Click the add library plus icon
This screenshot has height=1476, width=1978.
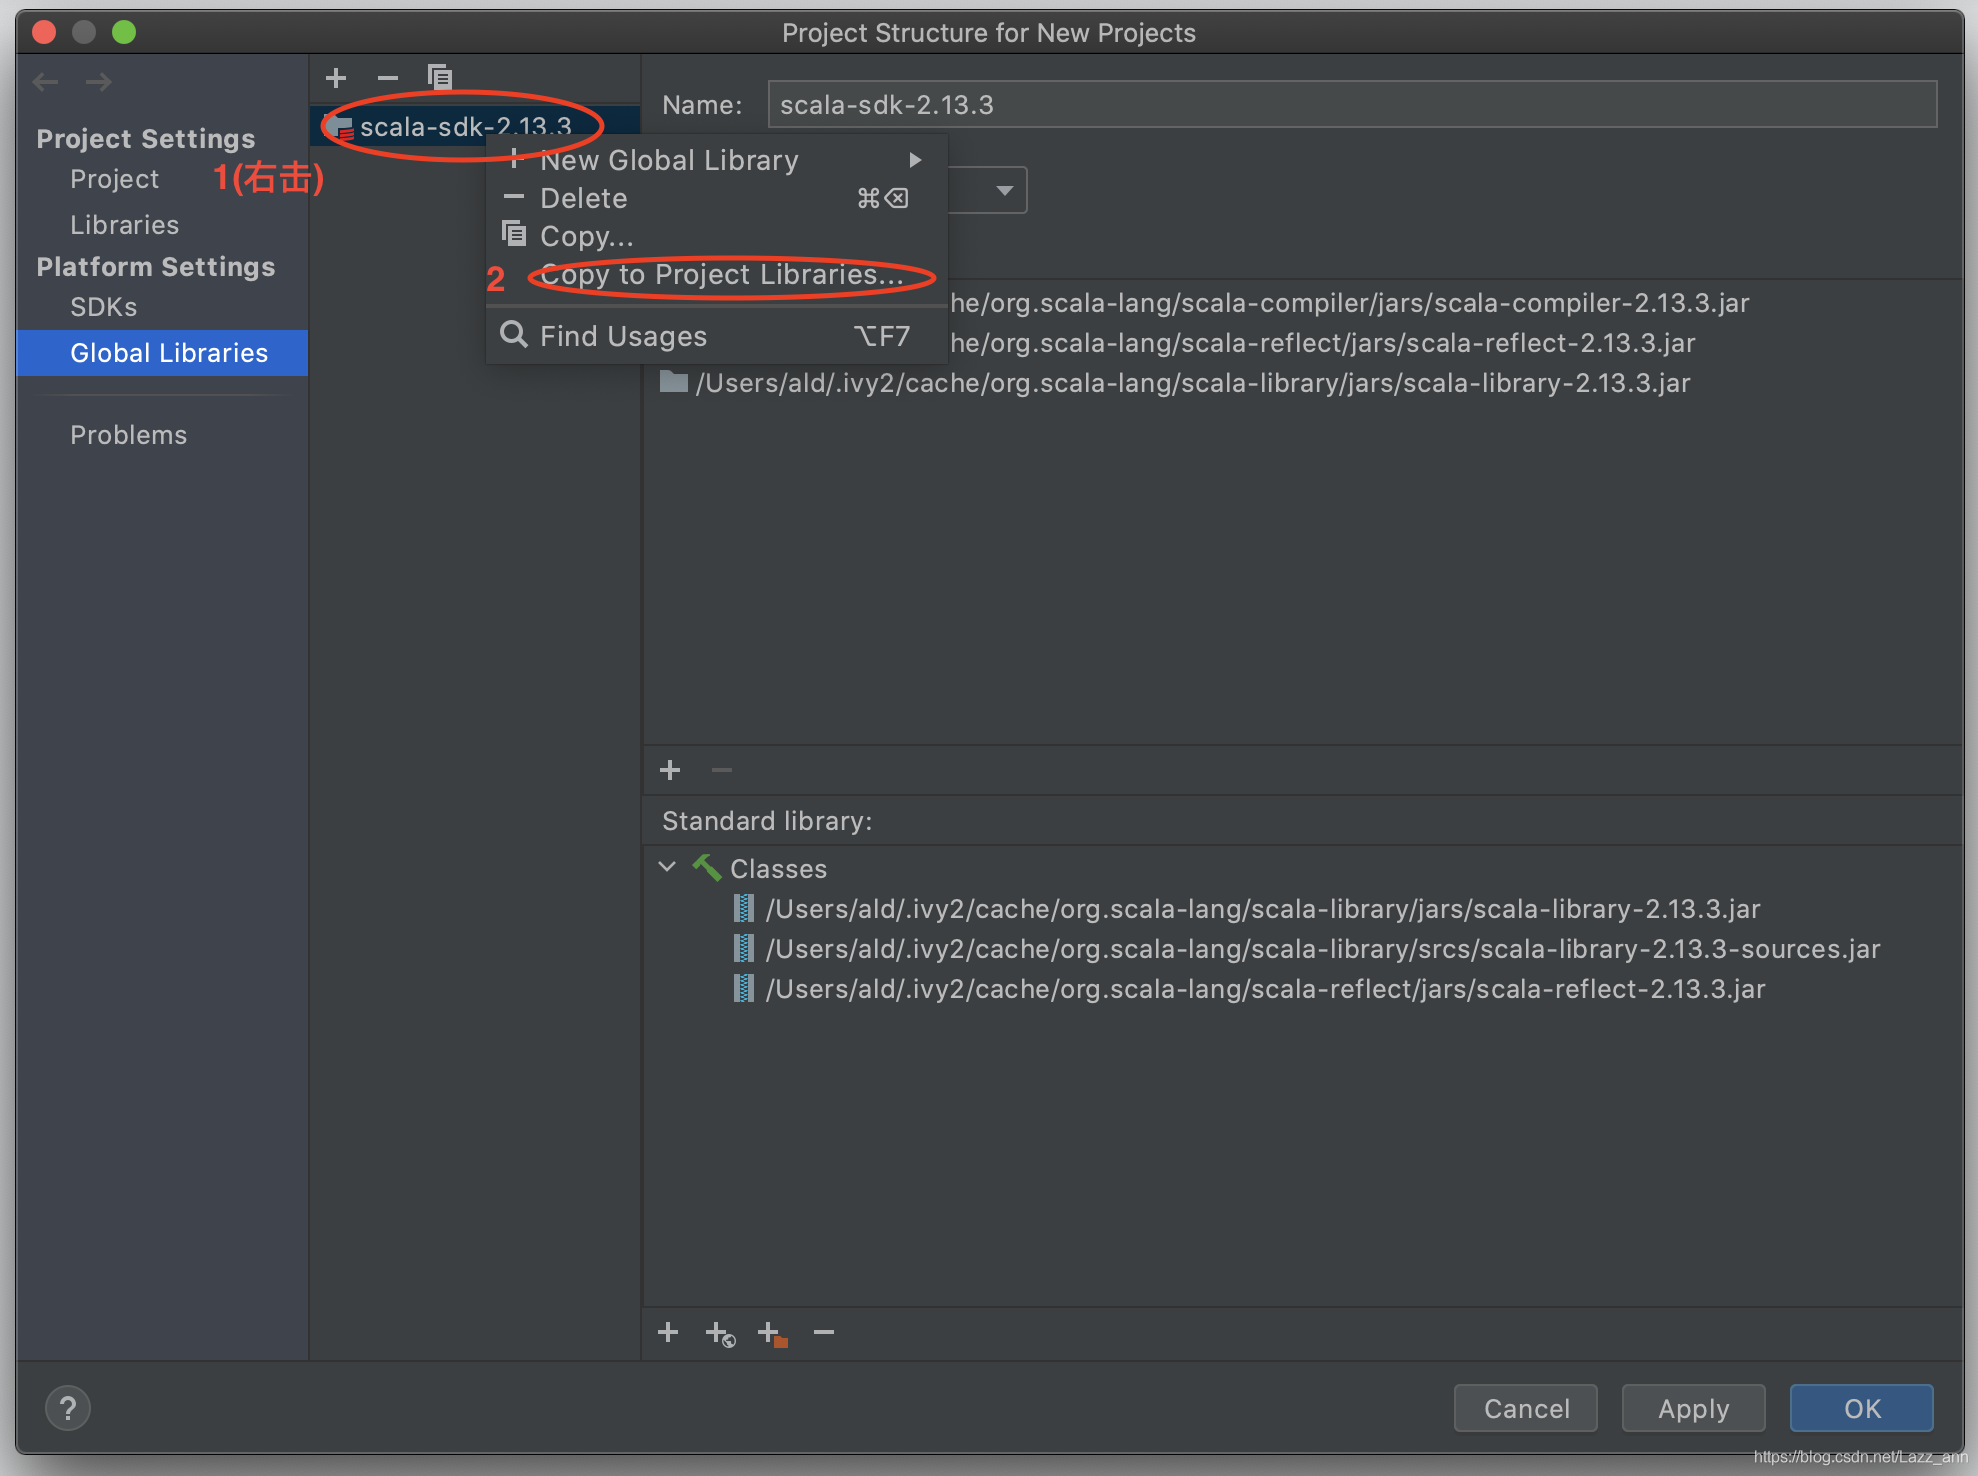click(336, 78)
